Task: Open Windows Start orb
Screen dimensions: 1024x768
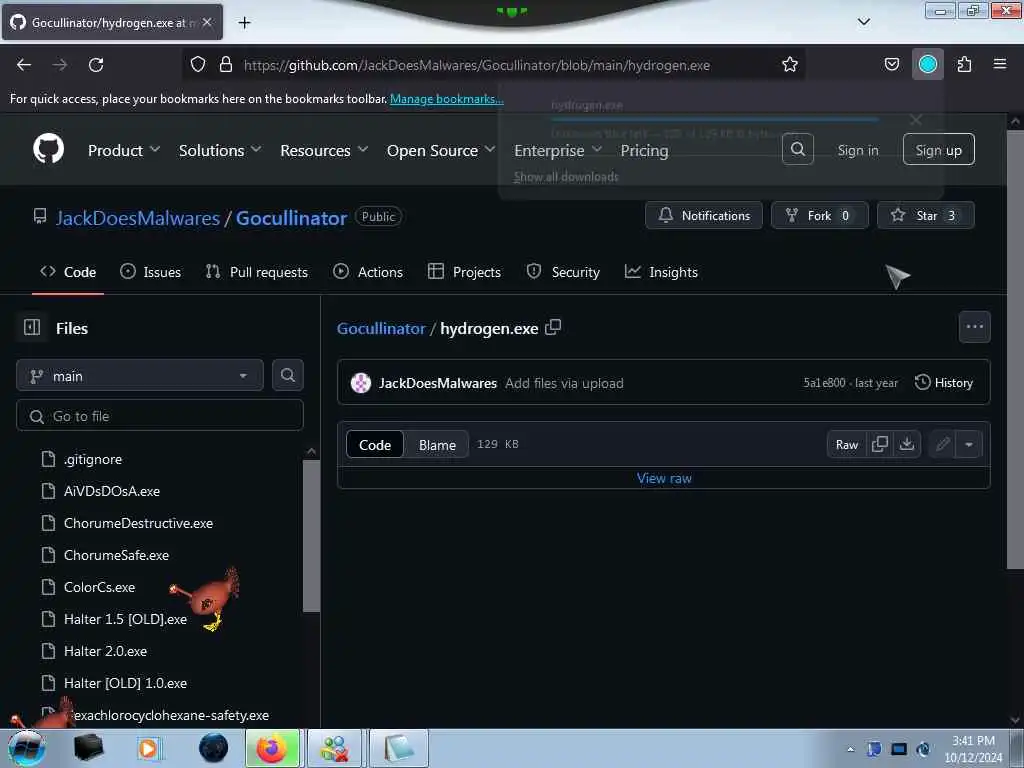Action: 27,748
